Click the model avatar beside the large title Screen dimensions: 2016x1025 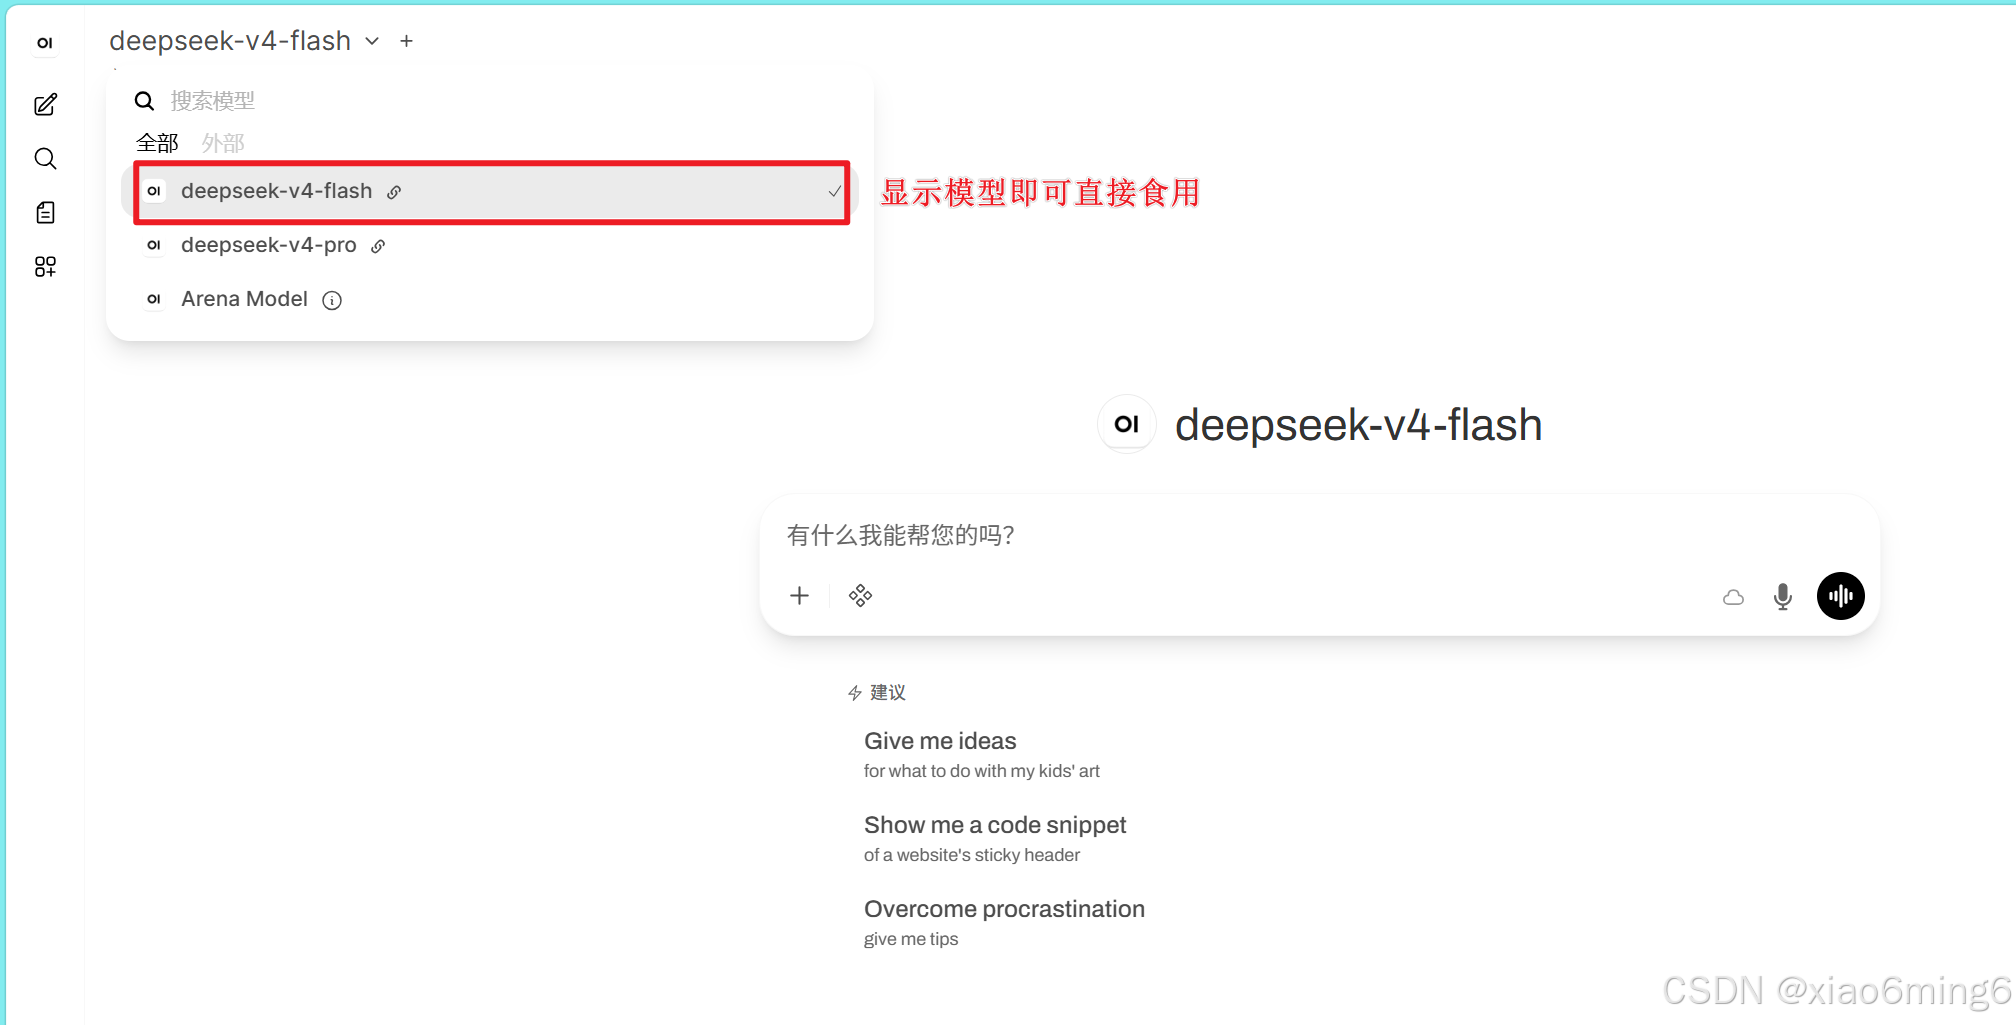pyautogui.click(x=1127, y=424)
